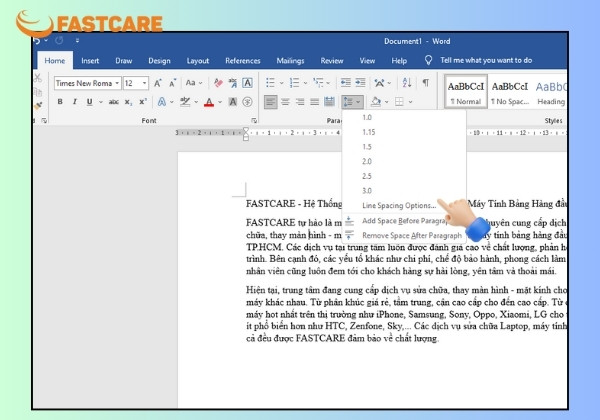This screenshot has width=600, height=420.
Task: Clear all formatting with eraser icon
Action: (218, 83)
